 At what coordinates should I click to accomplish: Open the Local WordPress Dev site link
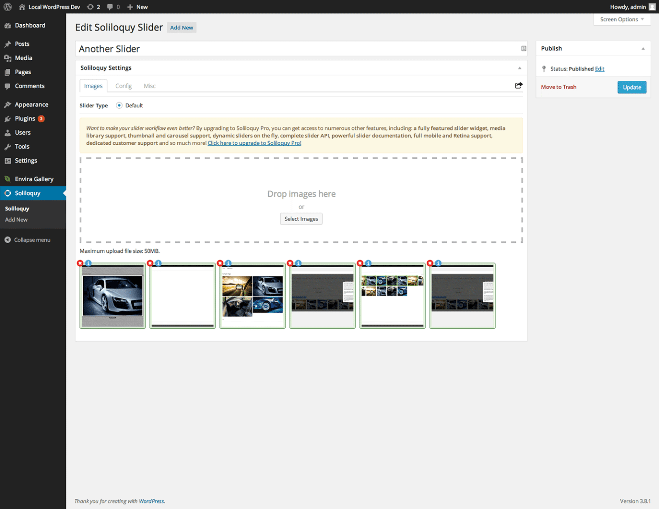50,7
